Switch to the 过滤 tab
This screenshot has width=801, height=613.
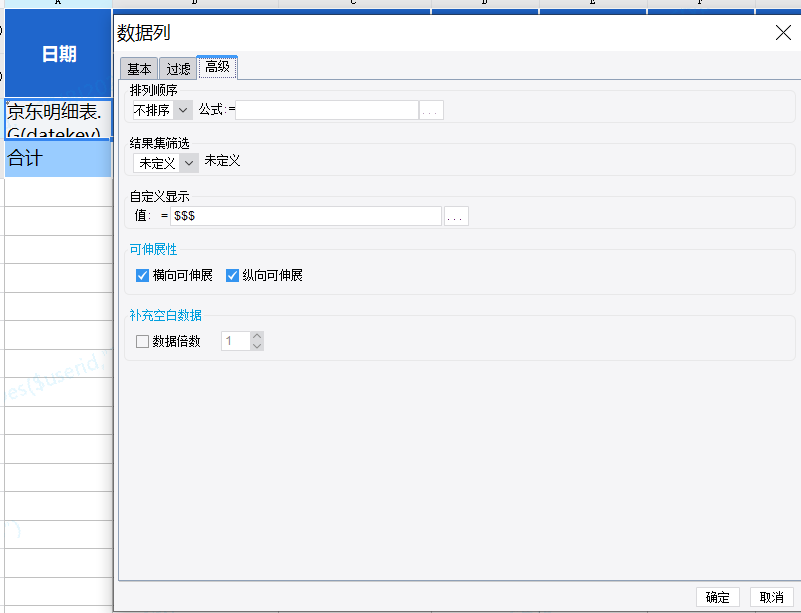[178, 68]
